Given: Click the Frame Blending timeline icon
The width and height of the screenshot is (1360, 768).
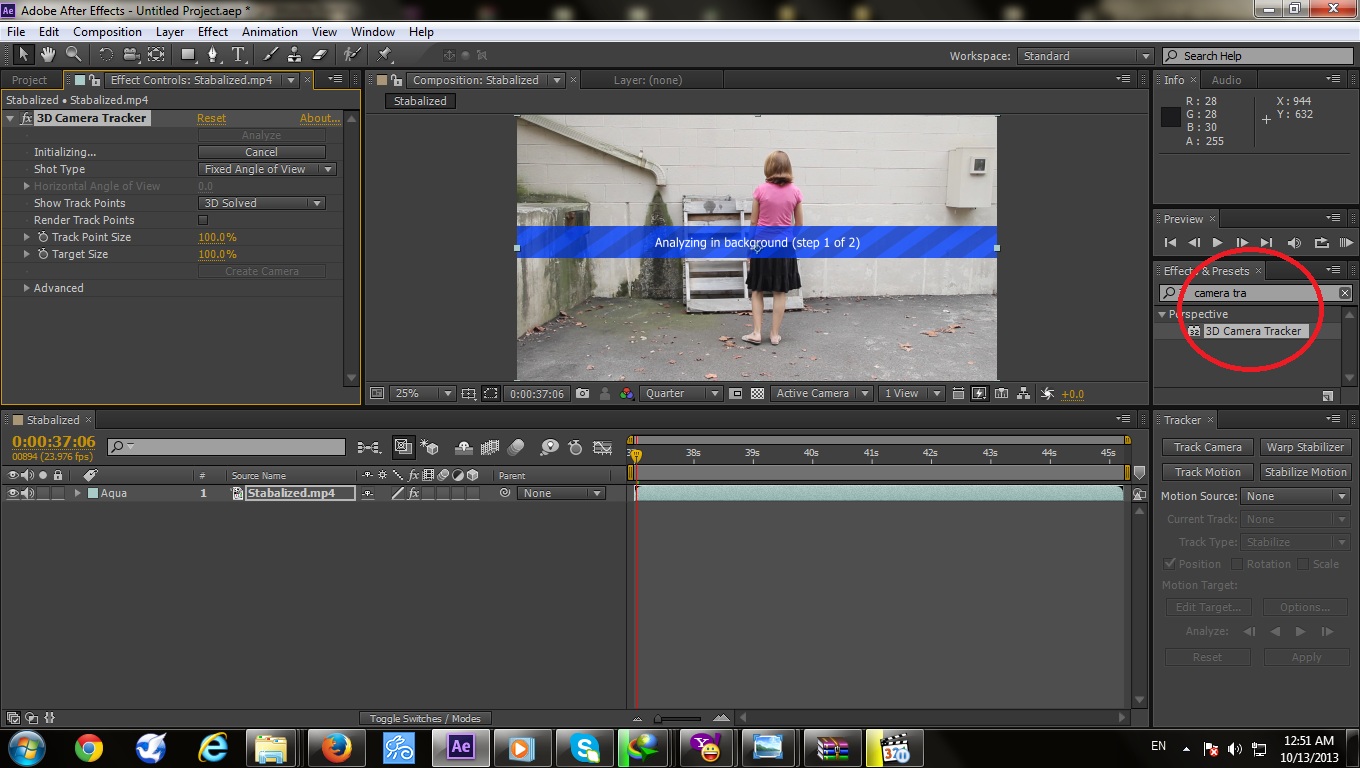Looking at the screenshot, I should point(490,447).
